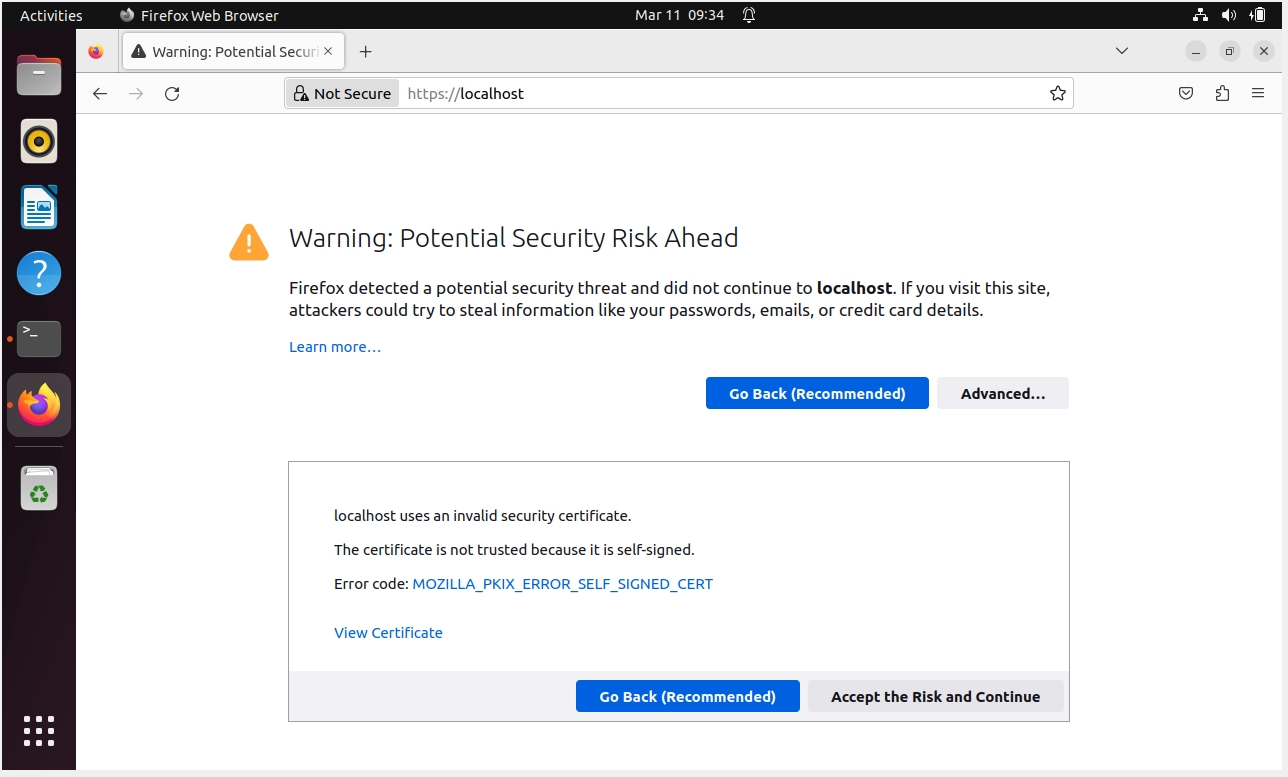
Task: Click the Advanced… button
Action: tap(1002, 394)
